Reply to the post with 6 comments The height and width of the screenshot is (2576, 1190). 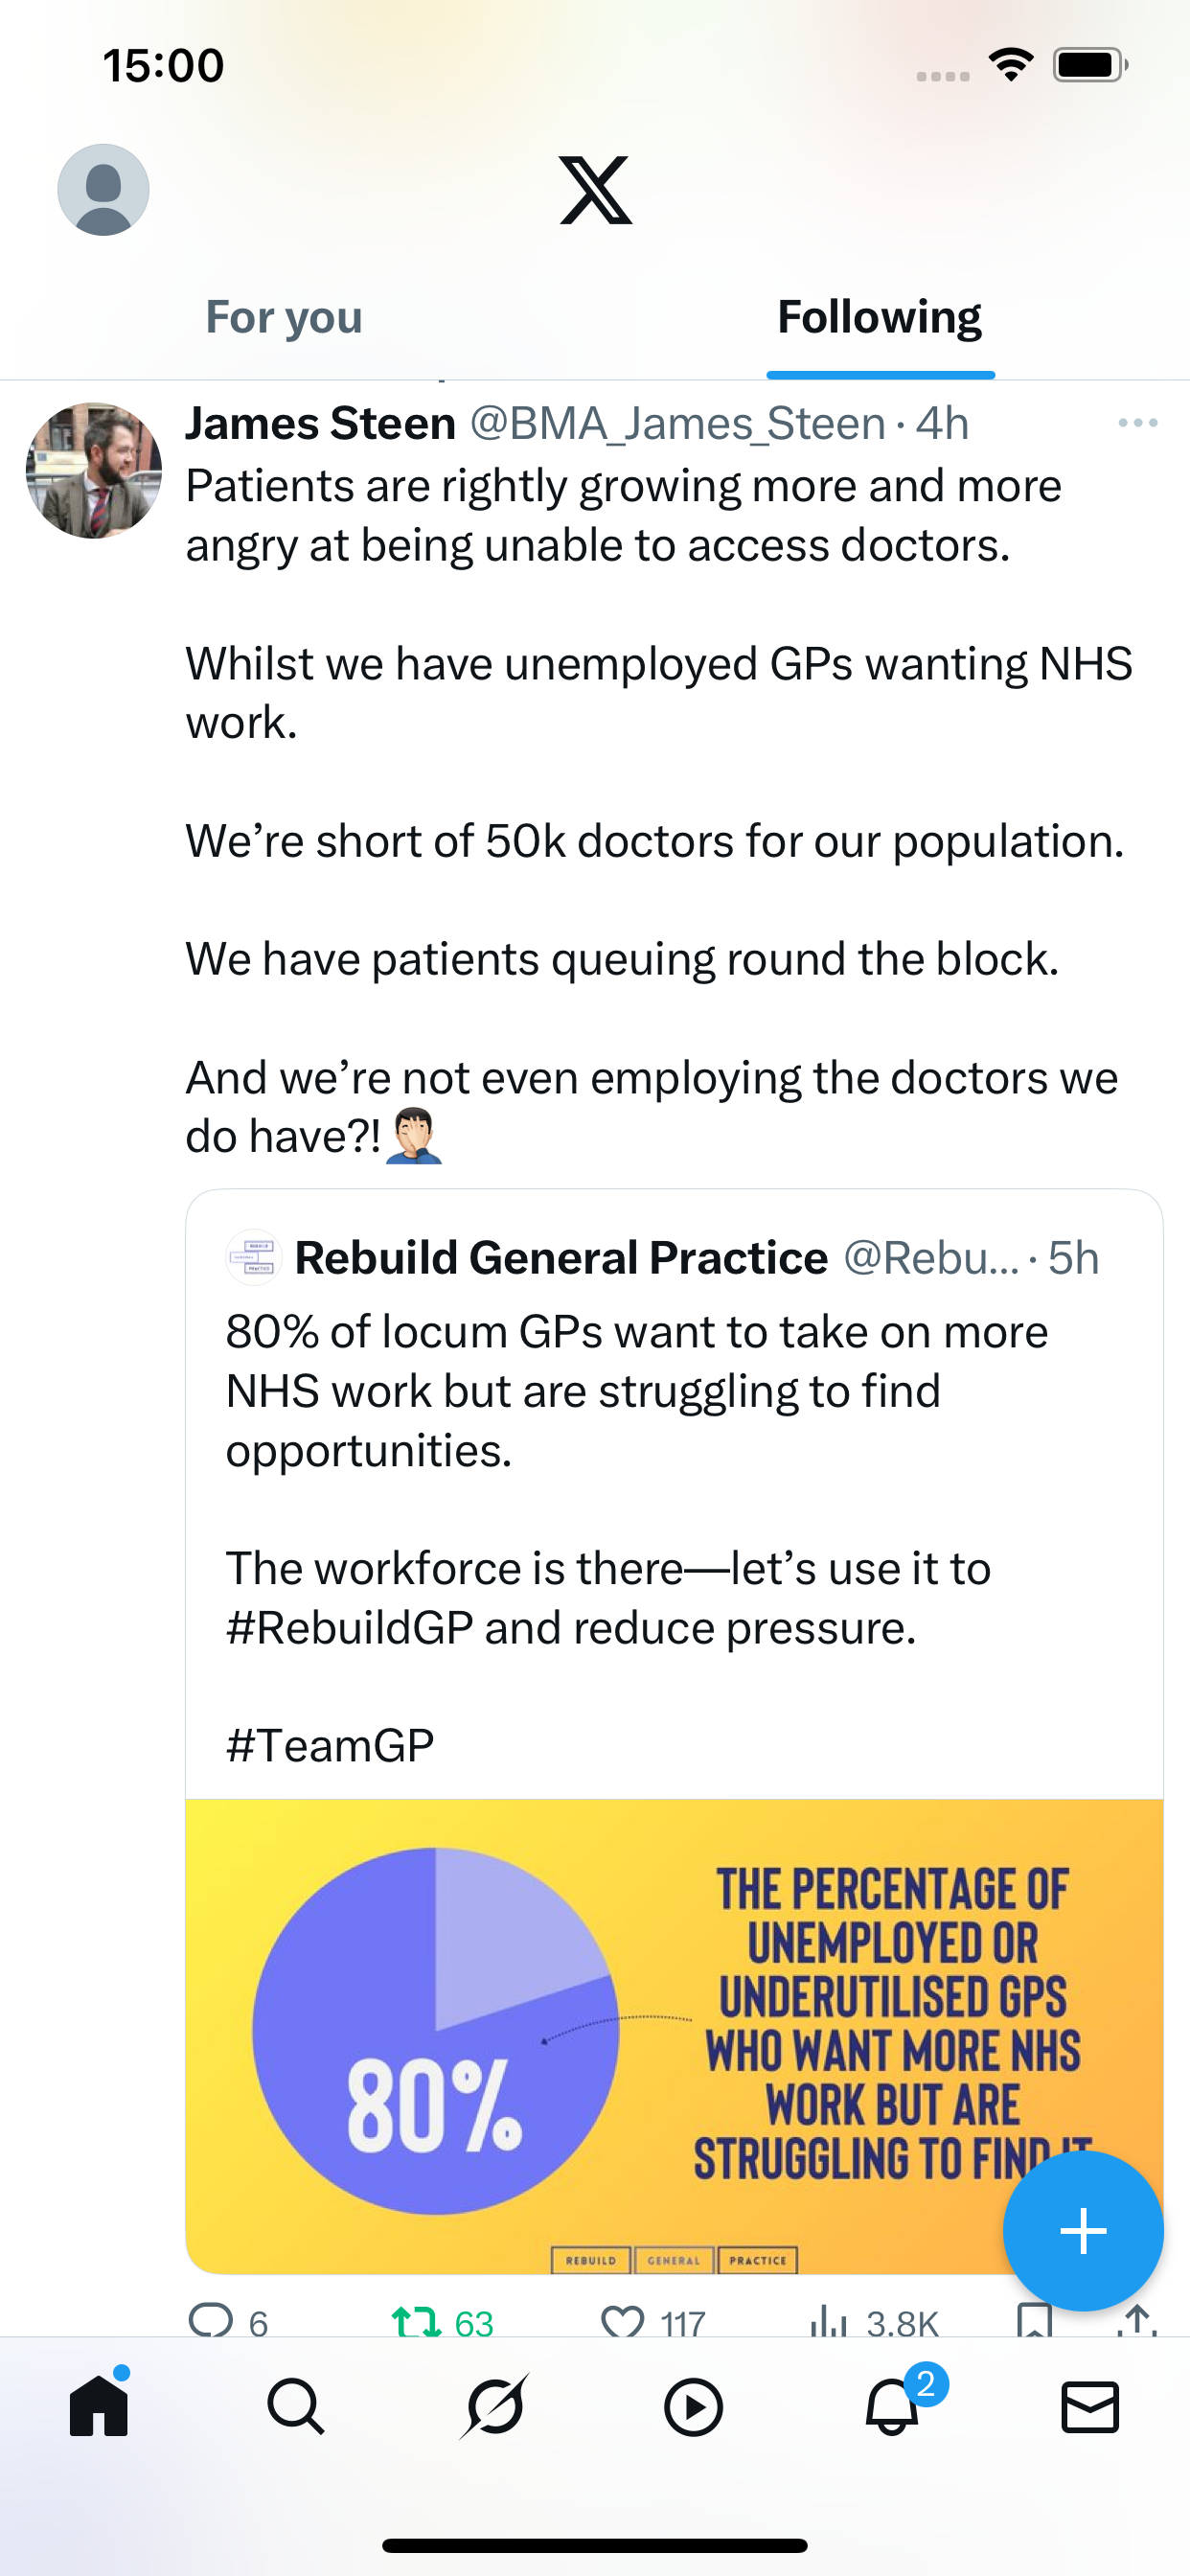click(x=212, y=2319)
